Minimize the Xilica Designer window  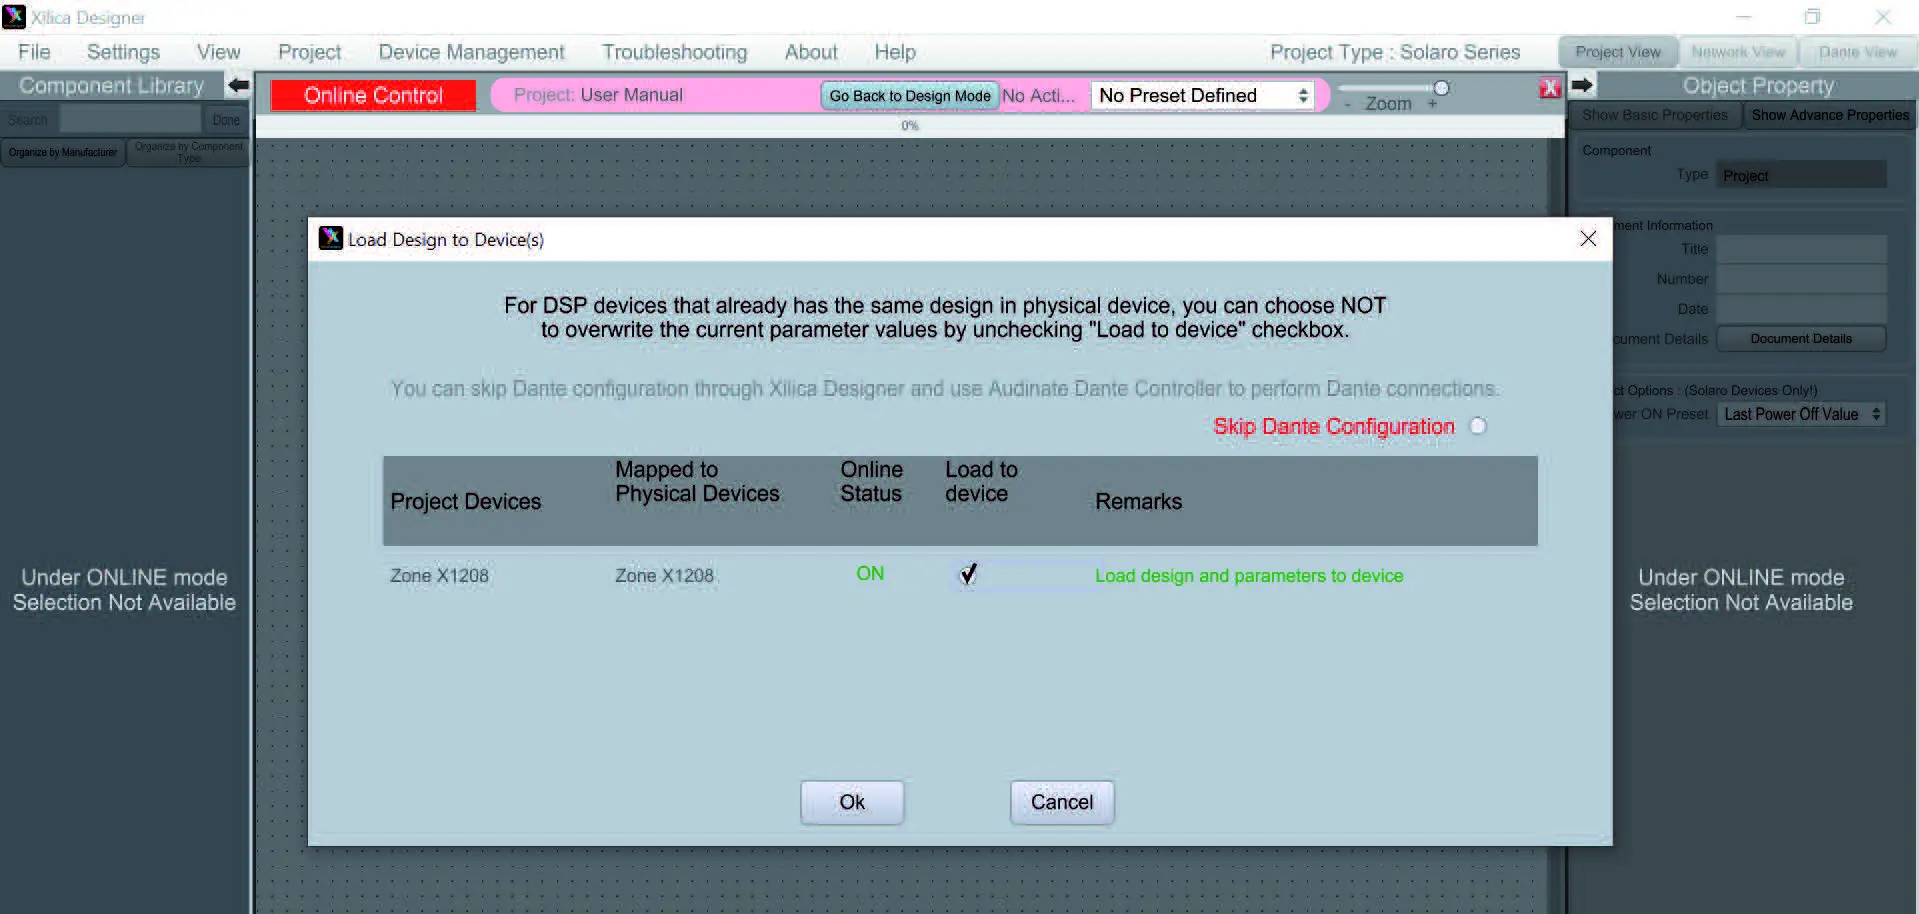click(1743, 17)
